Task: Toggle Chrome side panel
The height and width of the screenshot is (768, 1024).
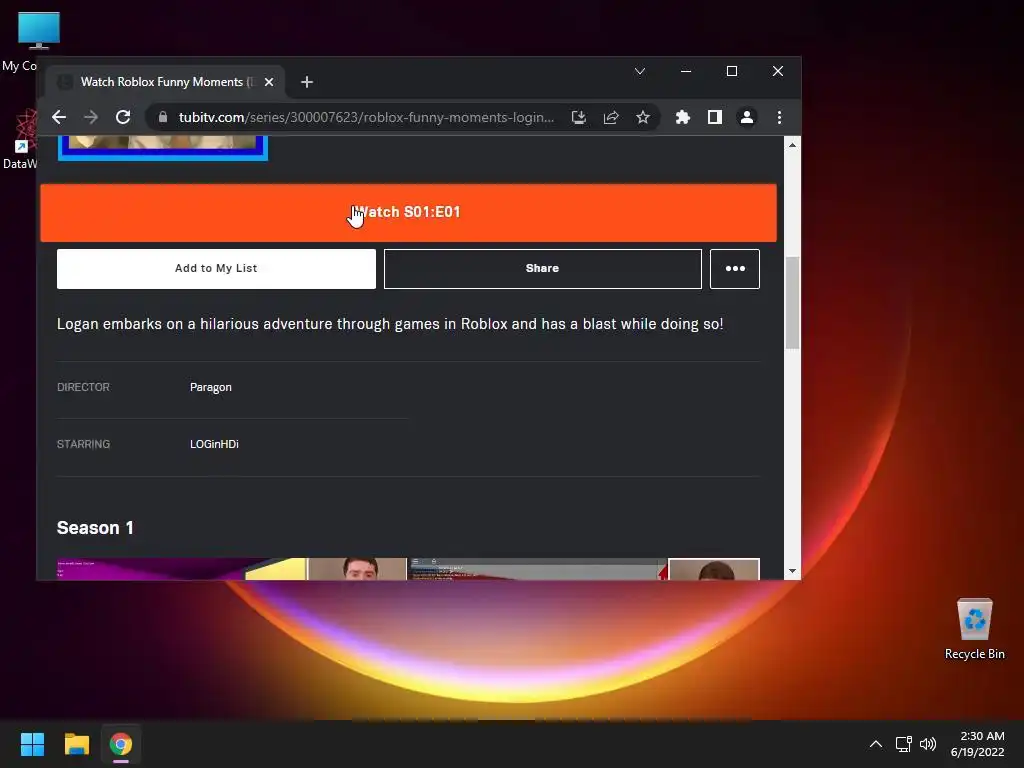Action: click(x=714, y=118)
